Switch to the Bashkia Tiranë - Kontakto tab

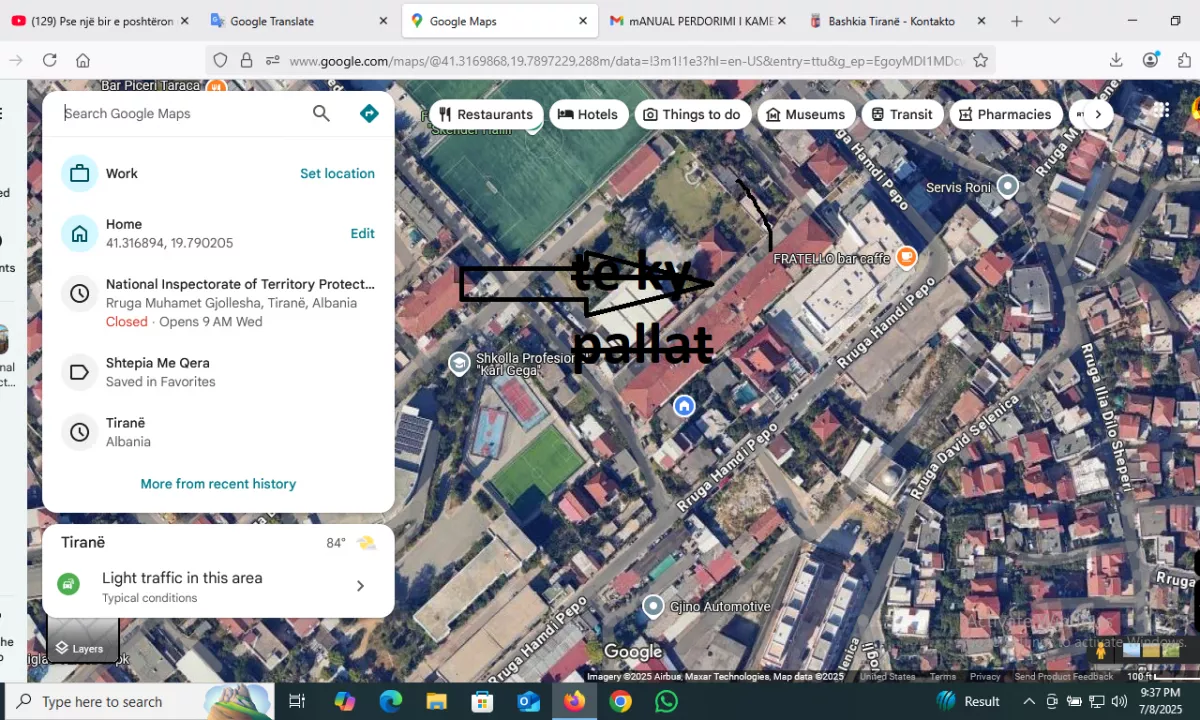(x=897, y=21)
